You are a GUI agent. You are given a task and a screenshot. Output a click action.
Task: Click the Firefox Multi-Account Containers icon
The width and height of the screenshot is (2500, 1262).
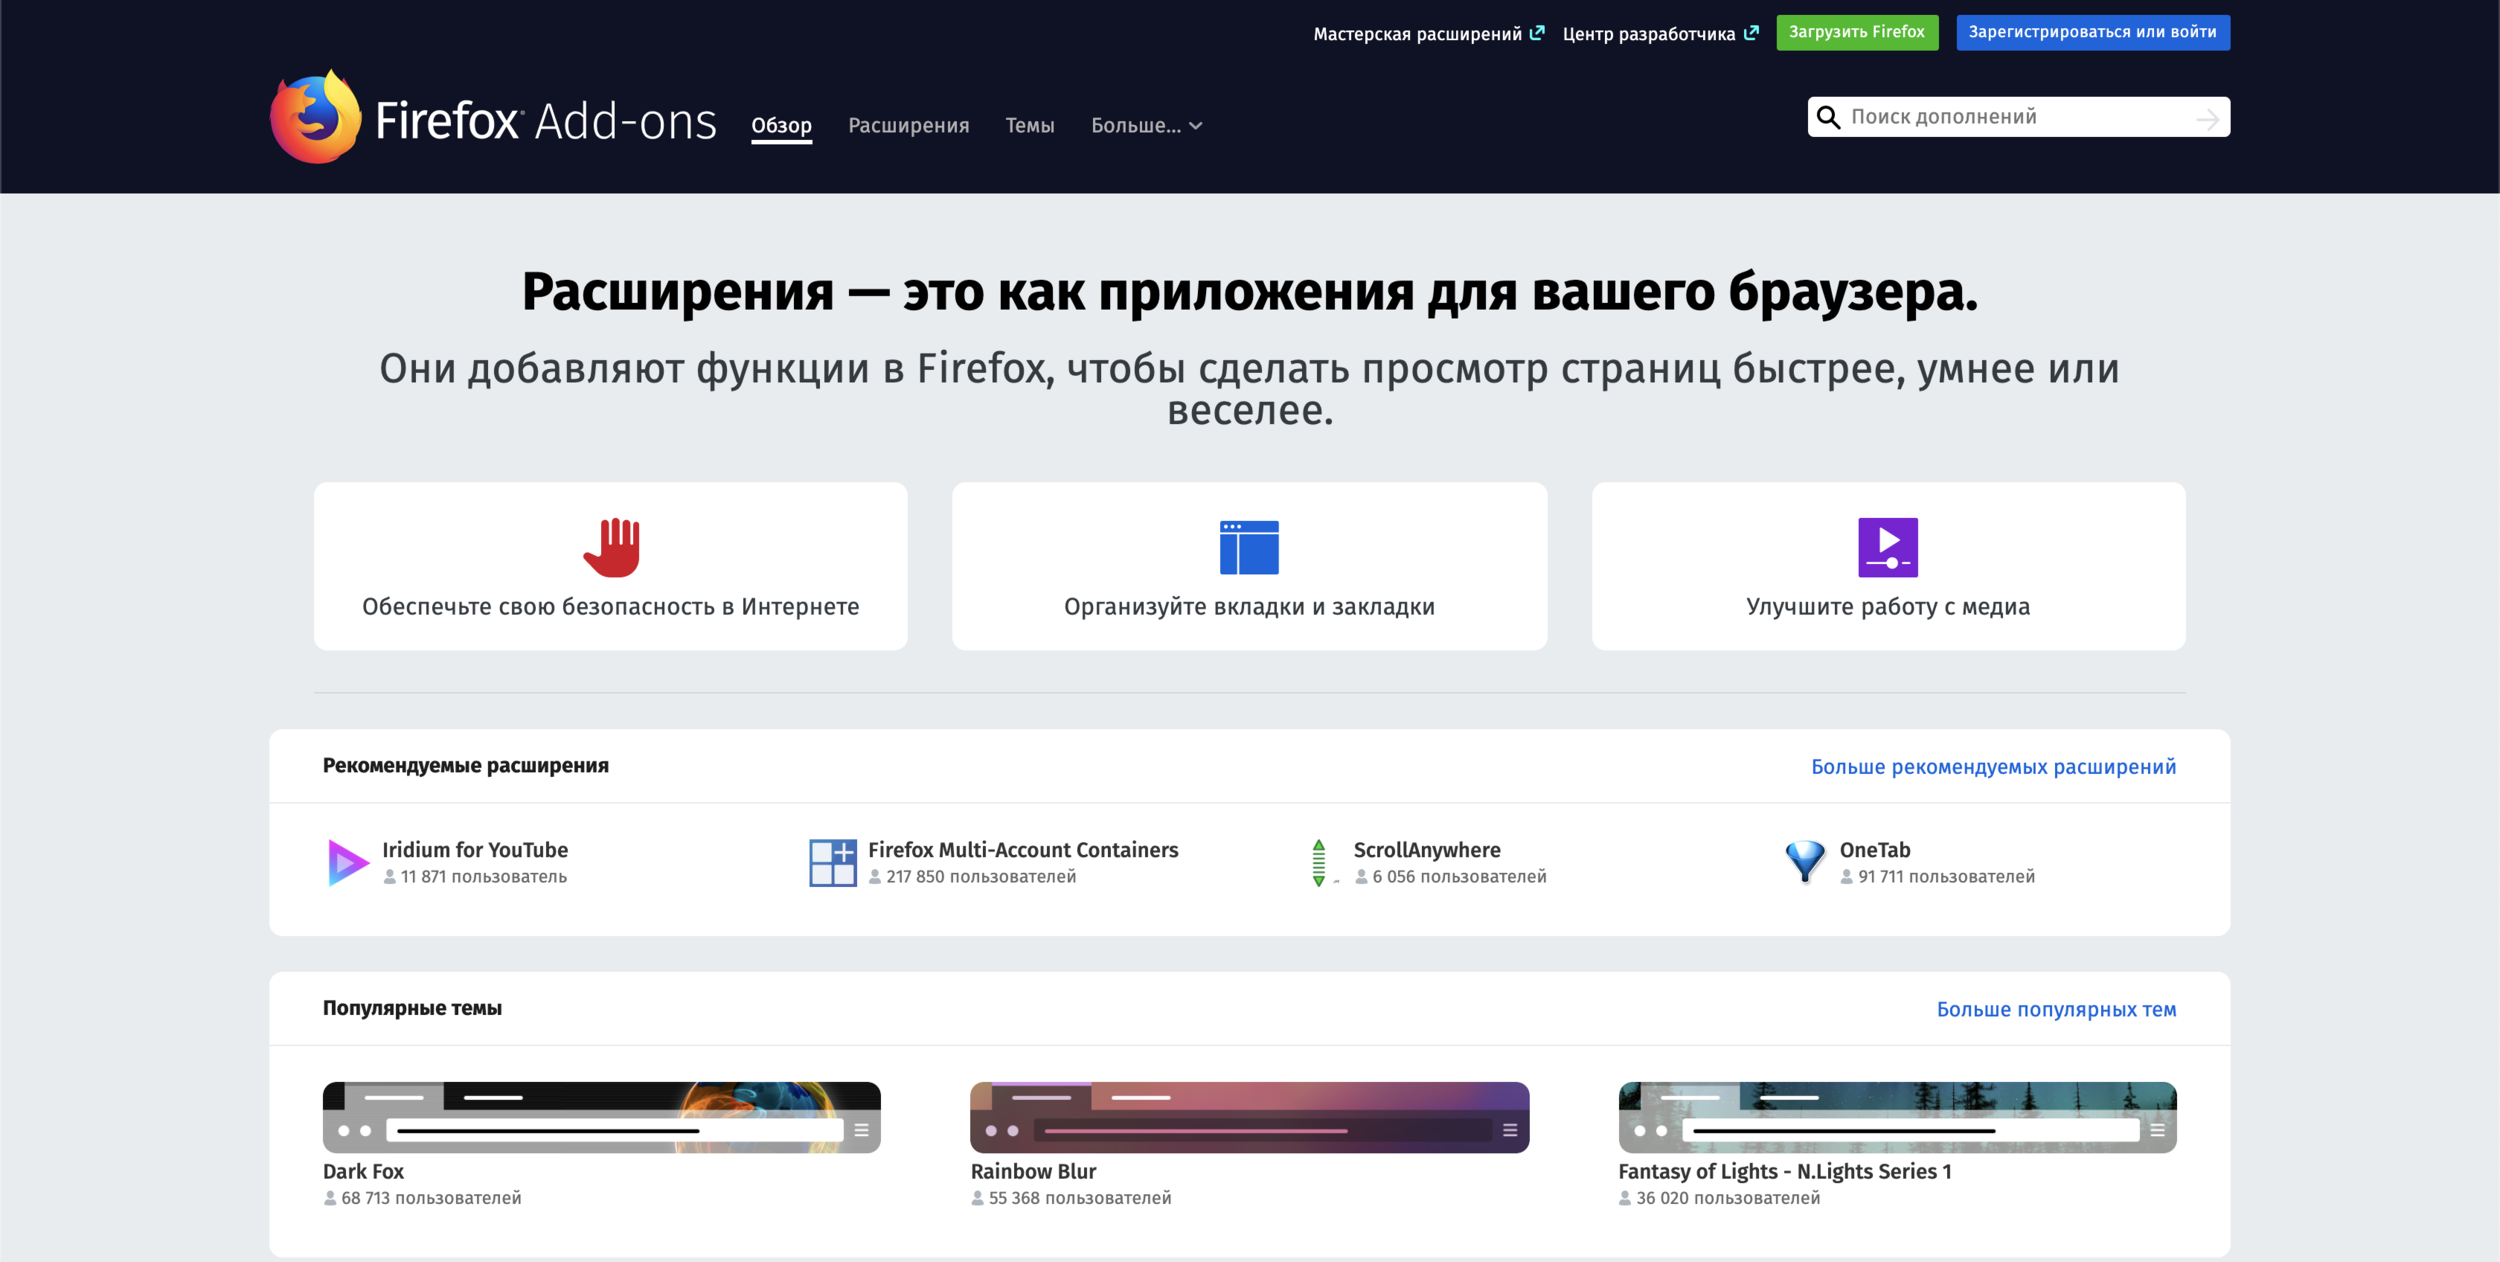832,862
